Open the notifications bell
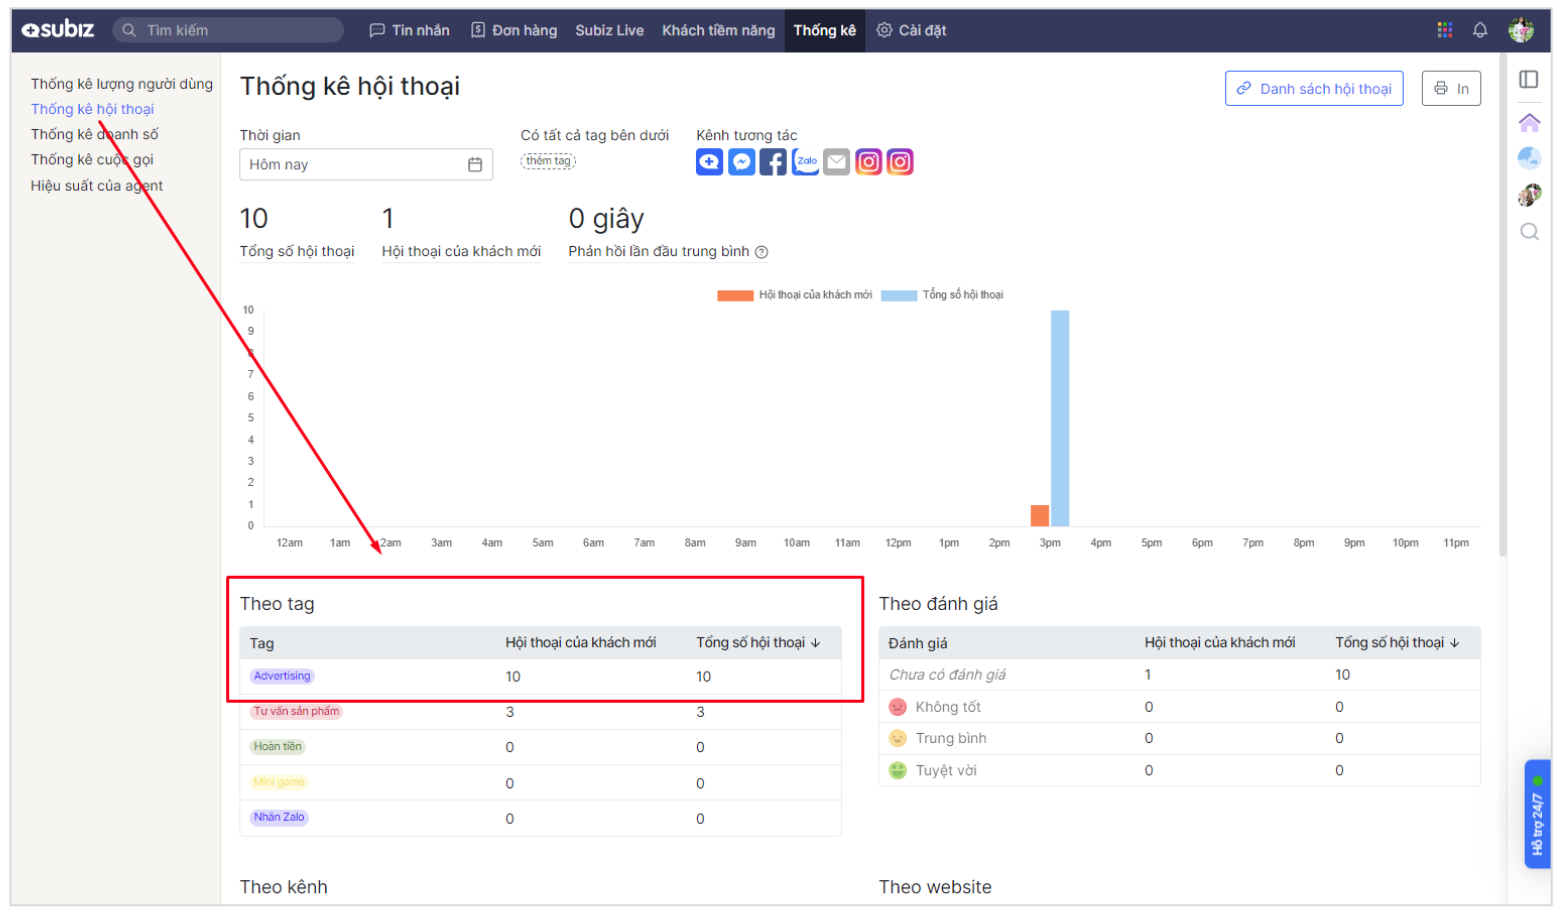Image resolution: width=1559 pixels, height=913 pixels. (1480, 30)
